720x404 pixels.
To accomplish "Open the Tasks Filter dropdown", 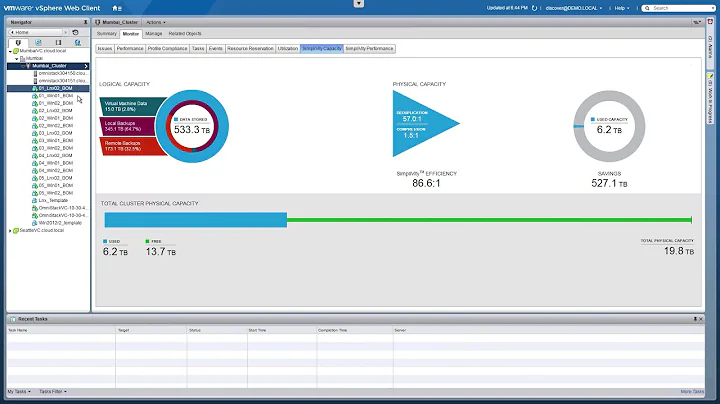I will pos(53,392).
